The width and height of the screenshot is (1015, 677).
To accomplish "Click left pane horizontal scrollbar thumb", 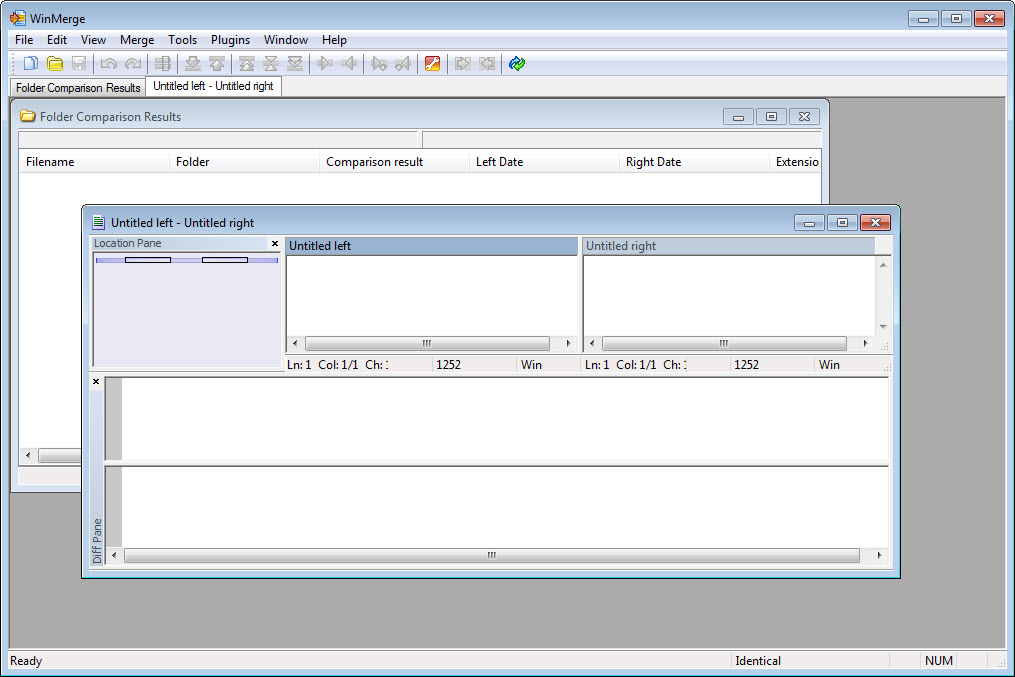I will [427, 344].
